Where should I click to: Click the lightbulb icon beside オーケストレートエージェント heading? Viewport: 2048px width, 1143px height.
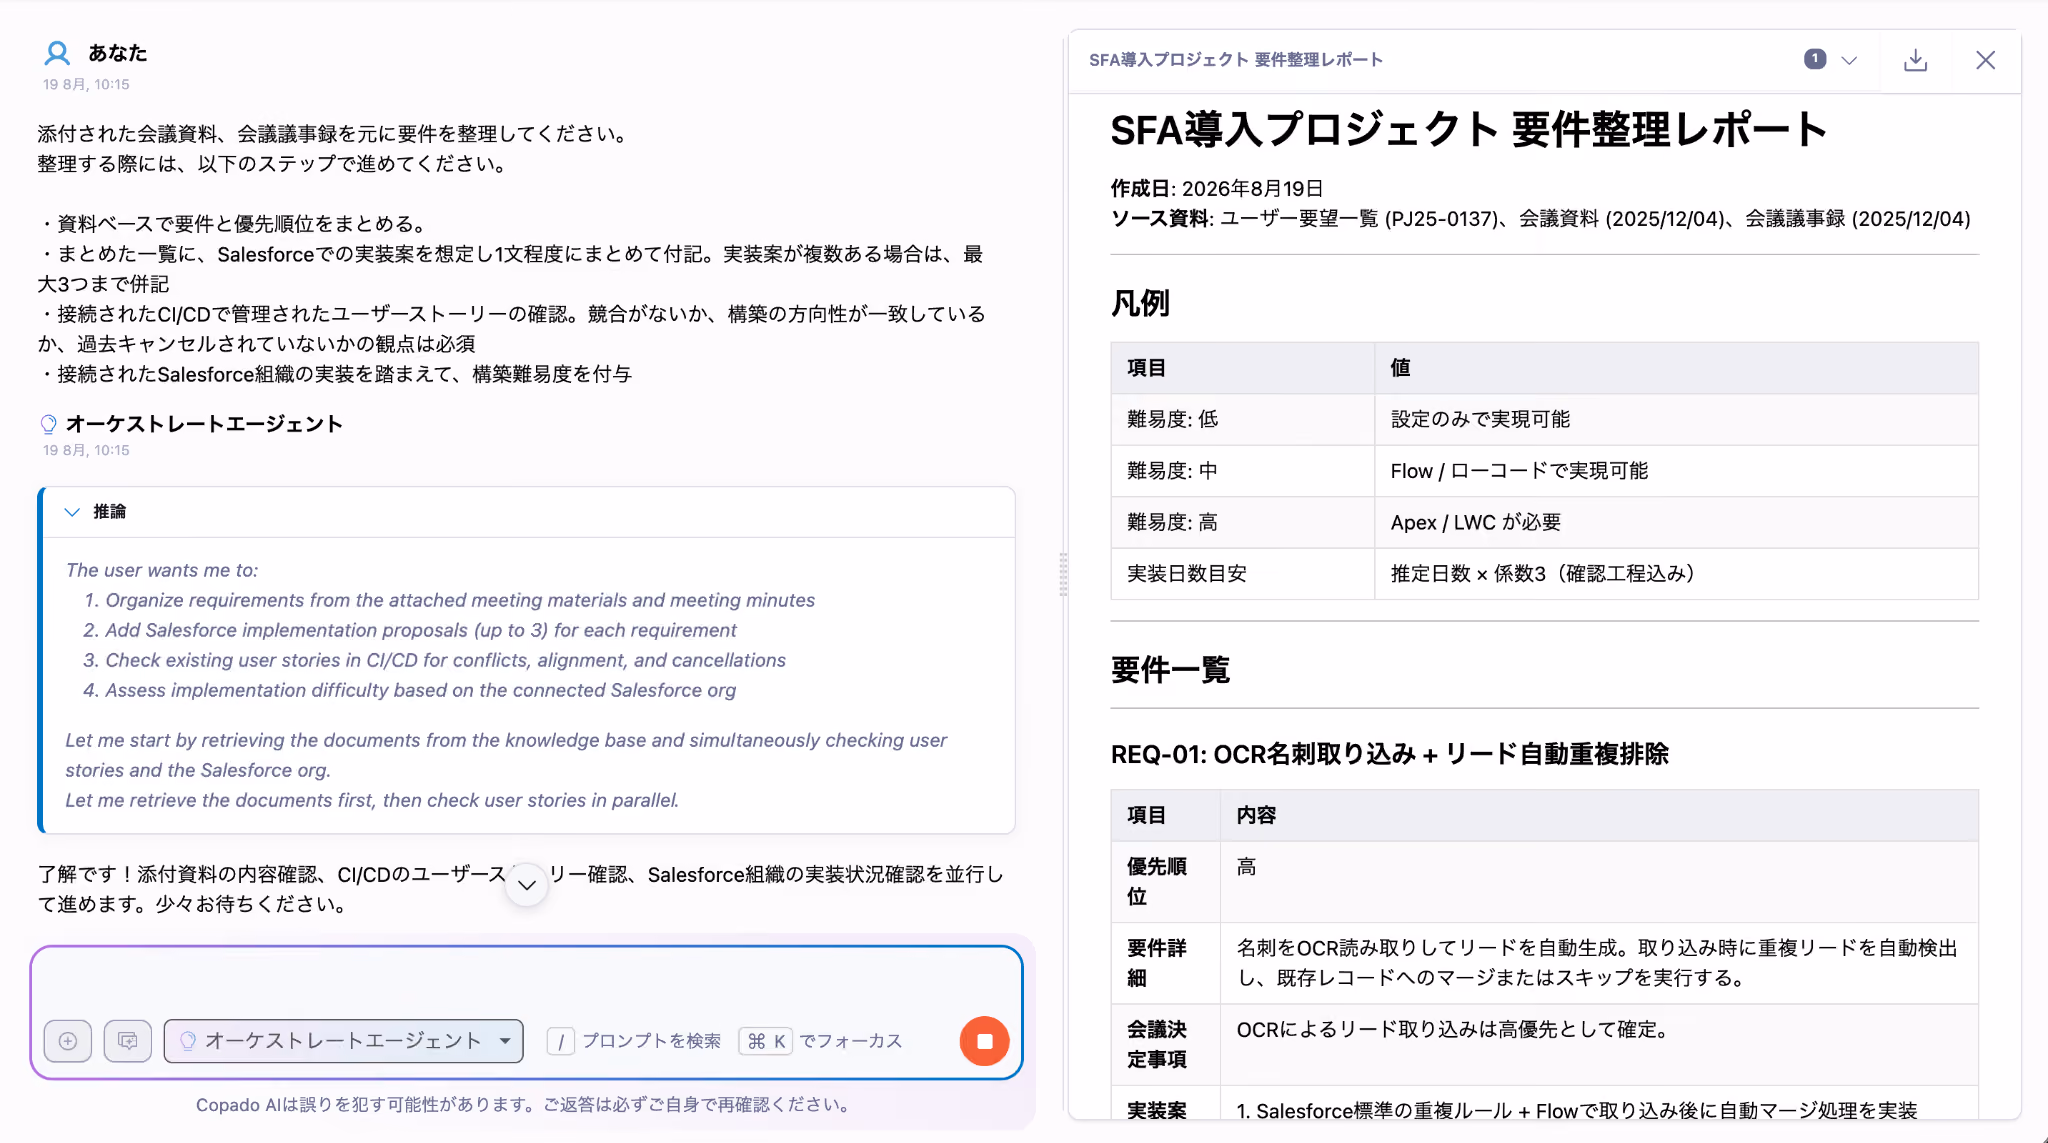48,424
